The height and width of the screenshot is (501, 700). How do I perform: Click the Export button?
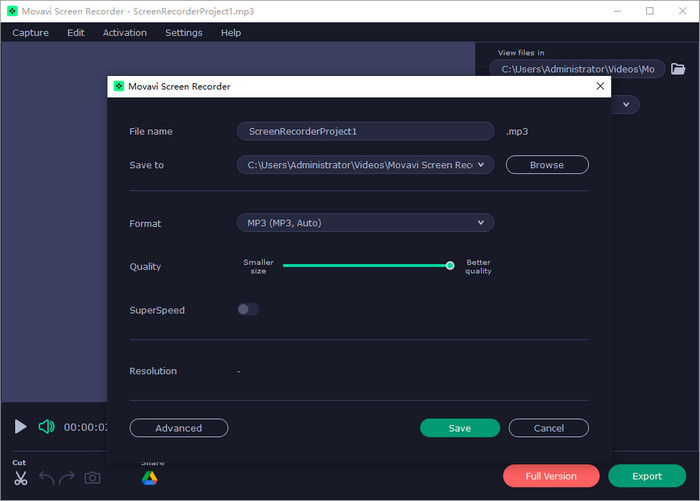(x=647, y=476)
